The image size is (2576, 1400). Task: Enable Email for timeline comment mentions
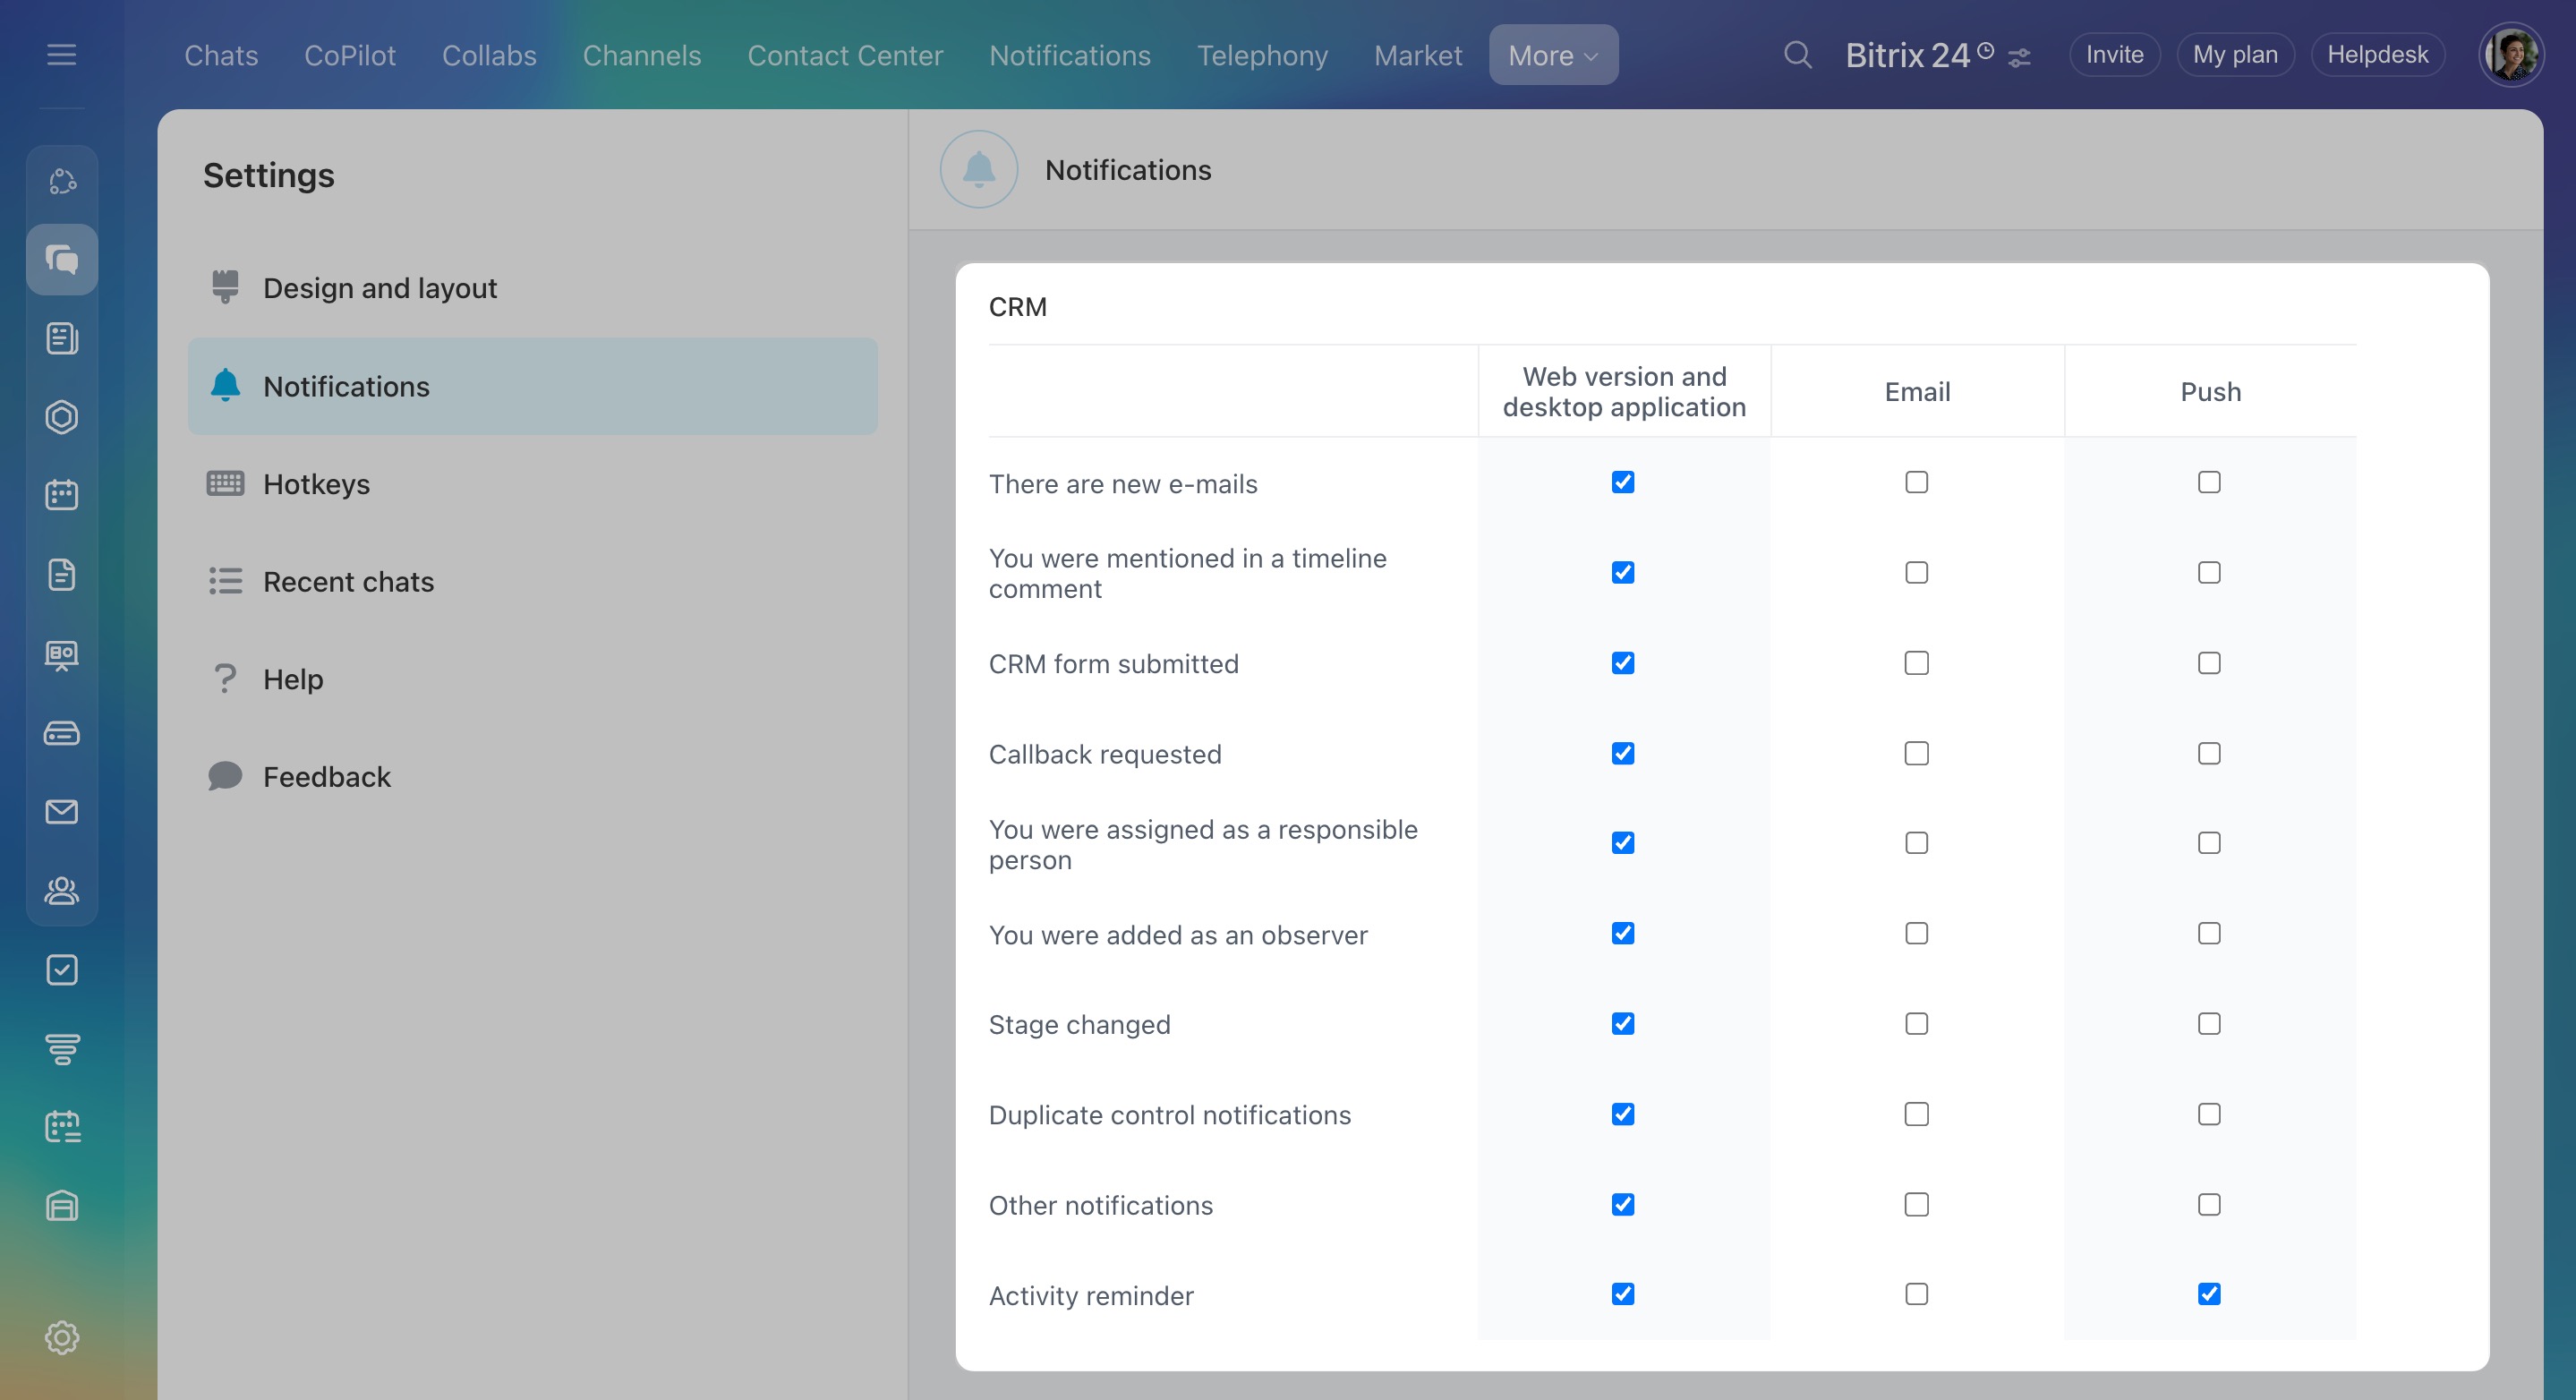[1916, 573]
